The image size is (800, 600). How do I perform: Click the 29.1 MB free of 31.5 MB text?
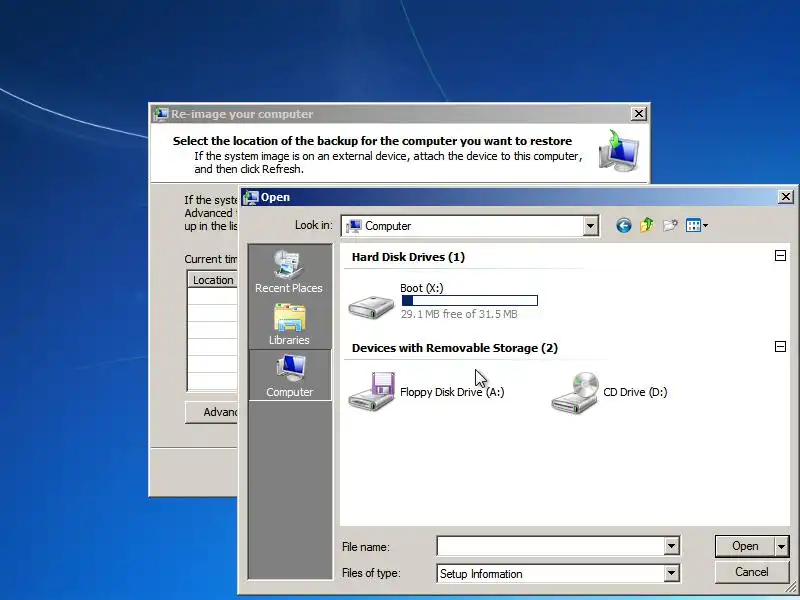point(459,314)
